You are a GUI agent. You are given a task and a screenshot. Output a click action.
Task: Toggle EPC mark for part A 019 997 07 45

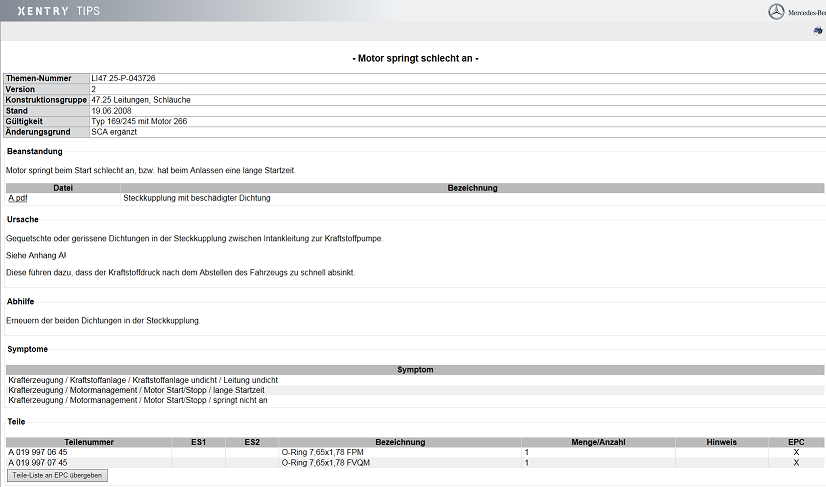796,463
